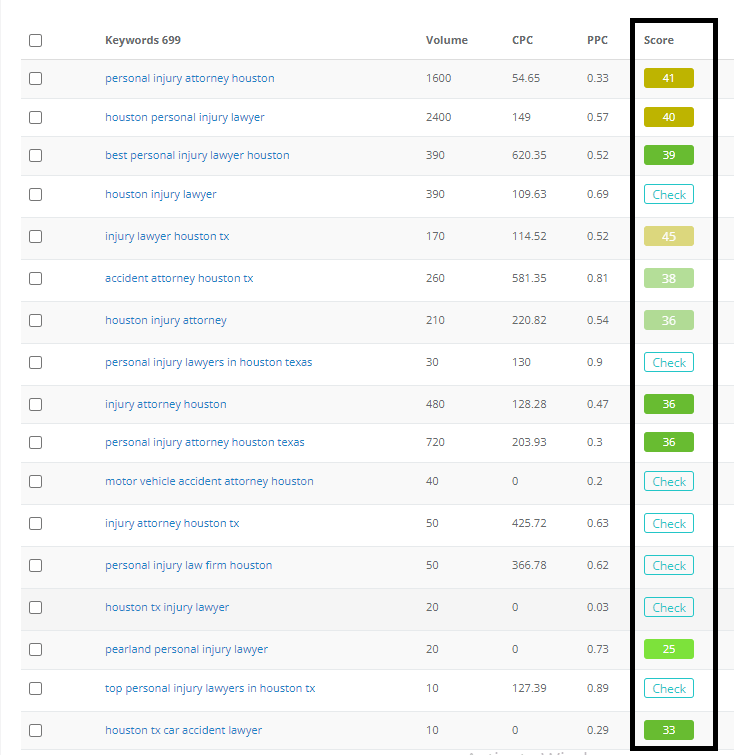Tick checkbox for injury attorney houston tx
The image size is (734, 755).
pos(35,523)
